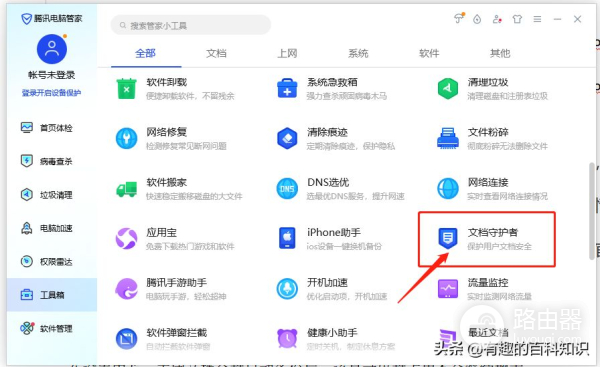Launch the 网络修复 wrench icon

(x=126, y=139)
